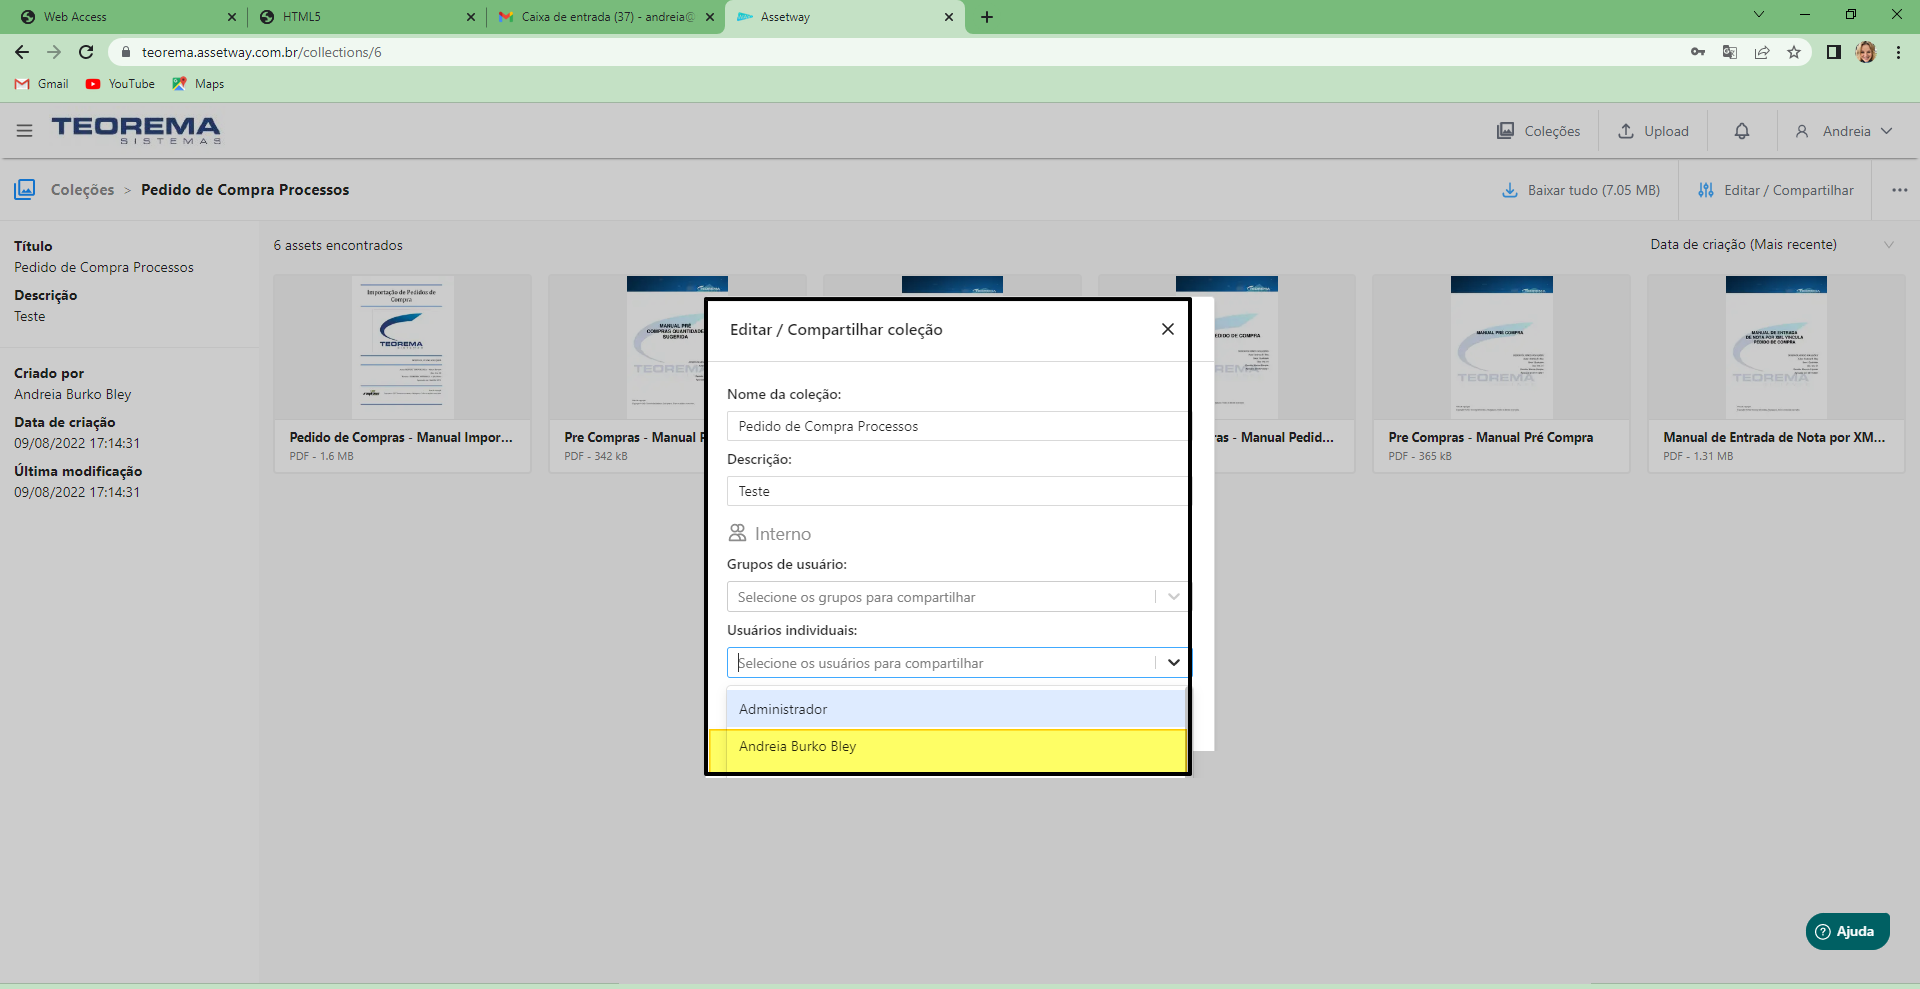Go back in browser history

[x=22, y=52]
